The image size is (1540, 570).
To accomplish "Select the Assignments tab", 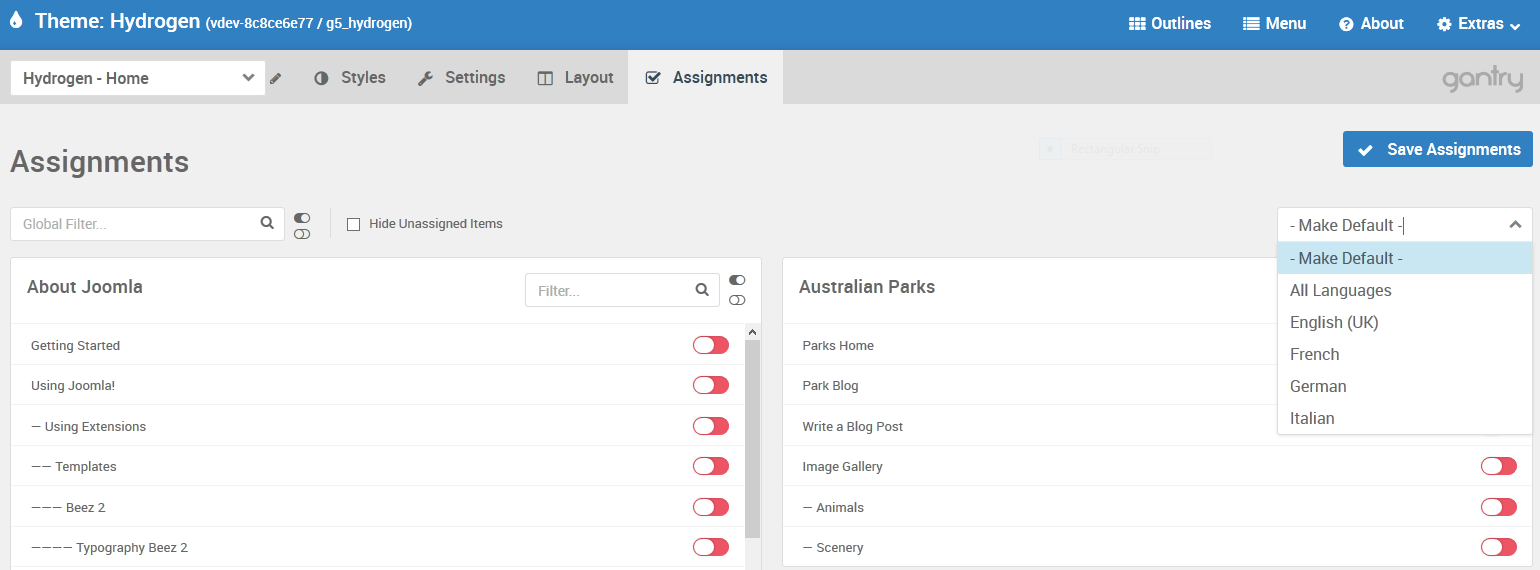I will [x=706, y=77].
